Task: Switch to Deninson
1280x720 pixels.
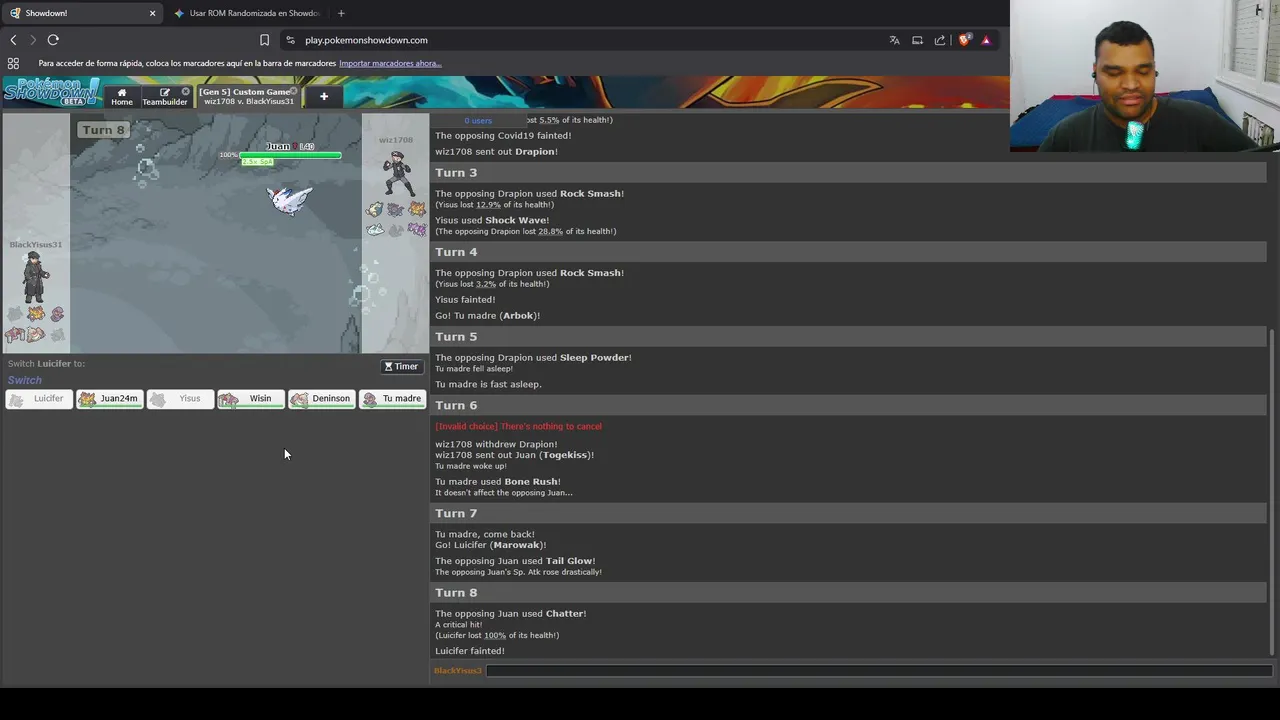Action: pos(322,399)
